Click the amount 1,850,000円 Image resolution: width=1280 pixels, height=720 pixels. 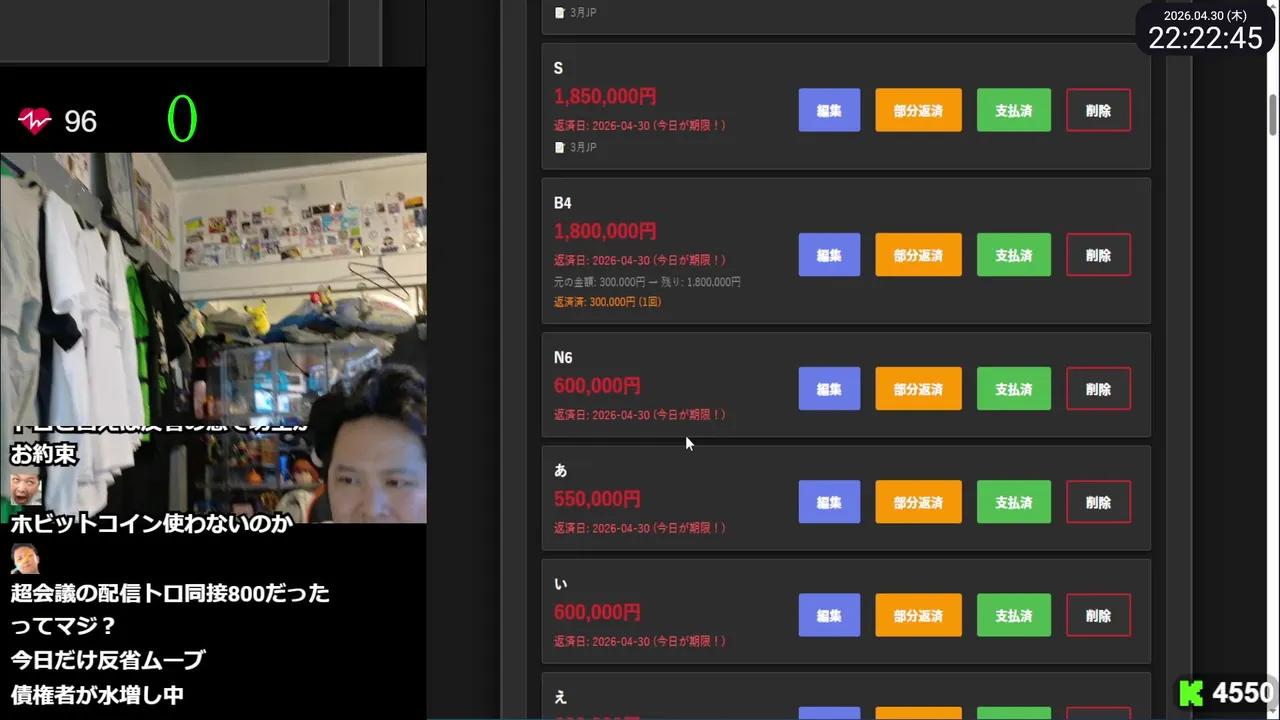click(x=605, y=97)
